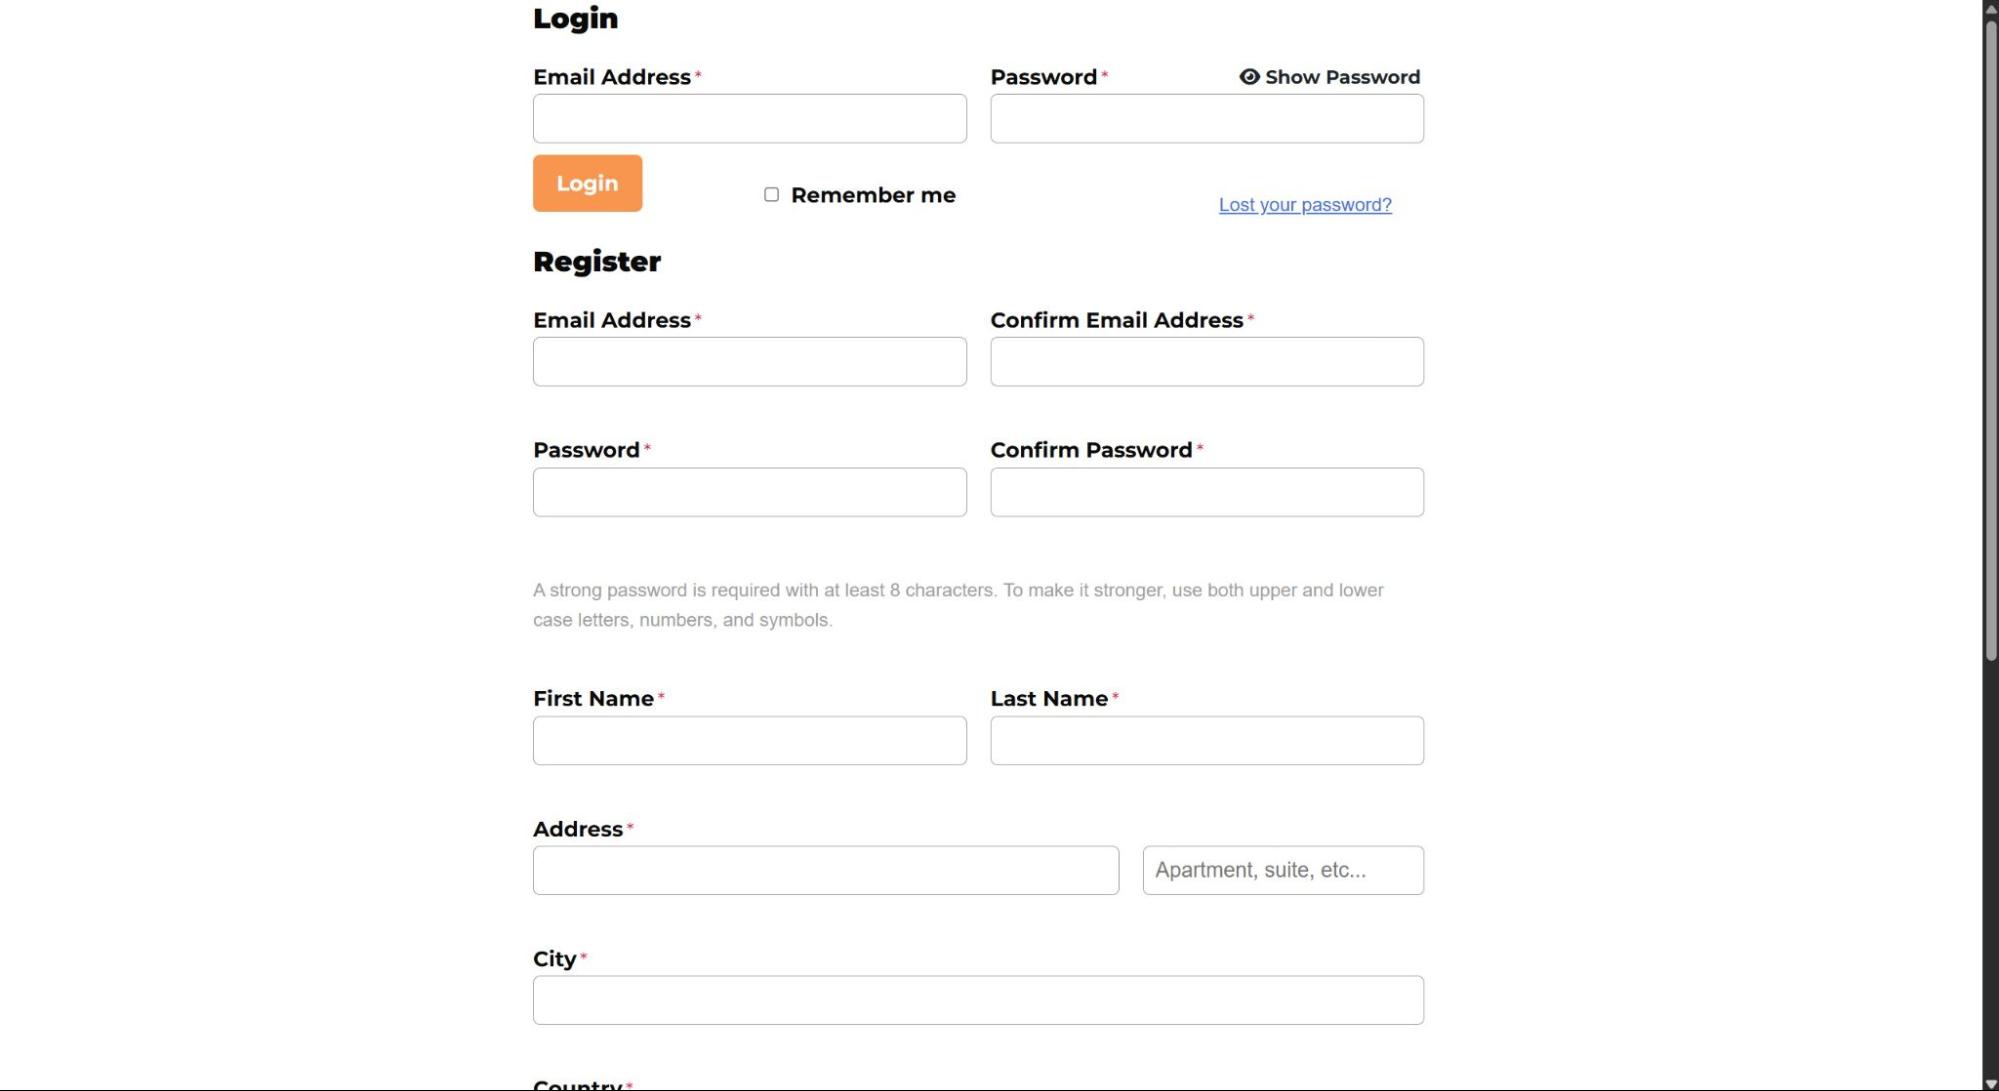This screenshot has width=1999, height=1091.
Task: Click the Register Password input
Action: coord(749,492)
